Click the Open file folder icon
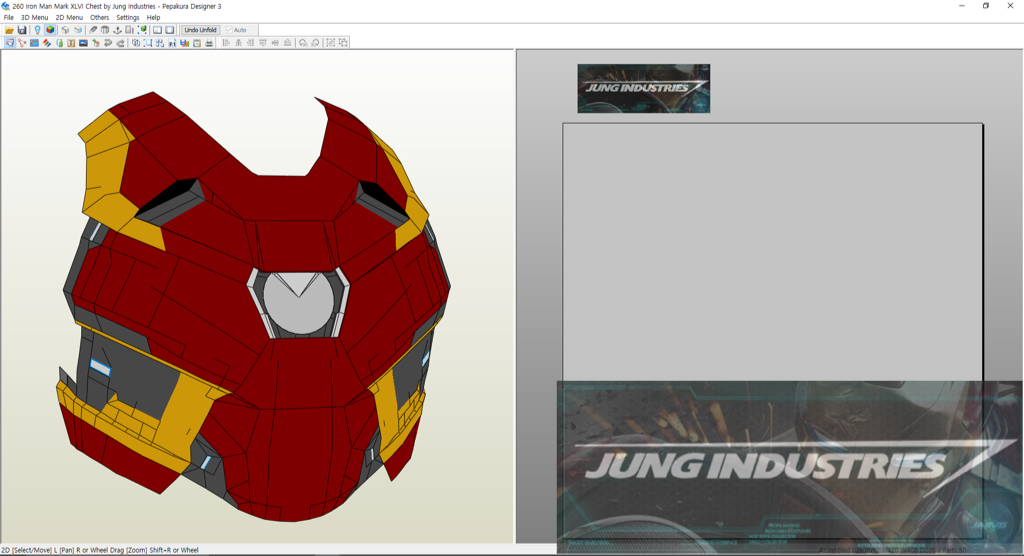This screenshot has width=1024, height=556. (9, 30)
